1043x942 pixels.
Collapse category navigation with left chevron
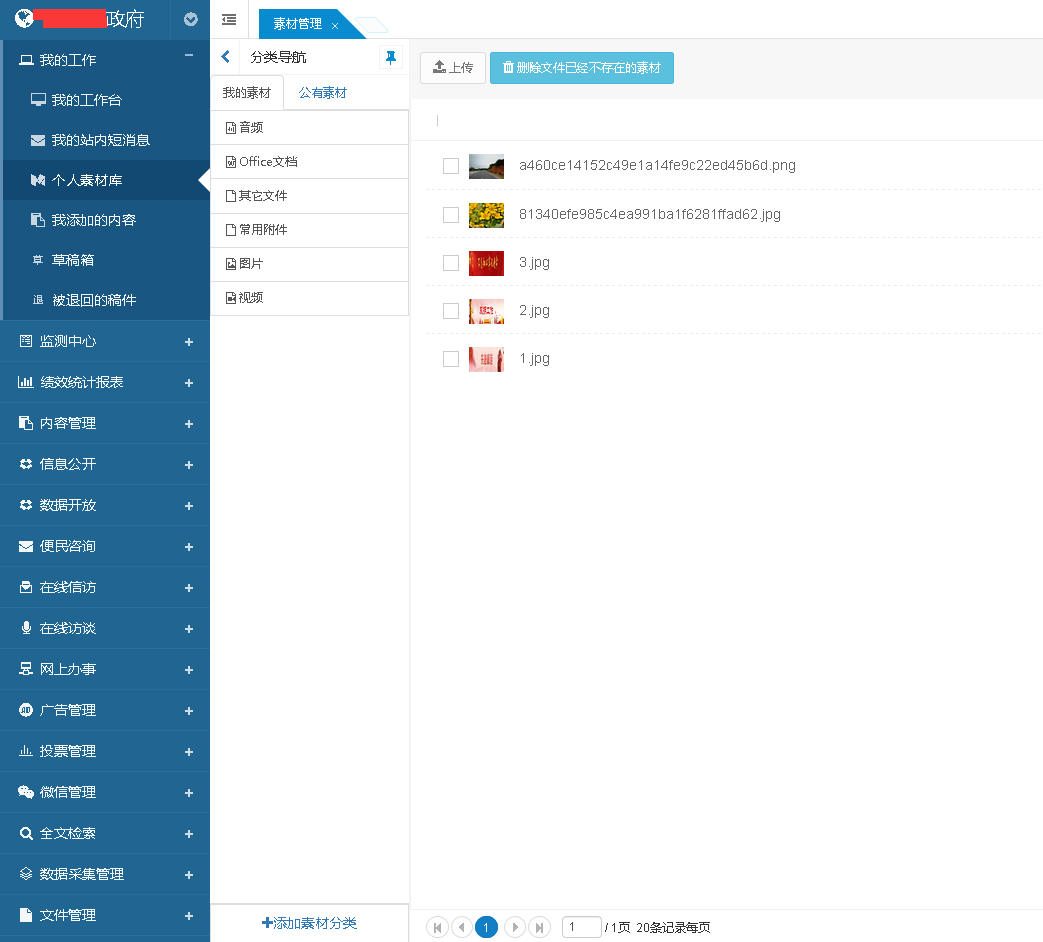[x=225, y=58]
